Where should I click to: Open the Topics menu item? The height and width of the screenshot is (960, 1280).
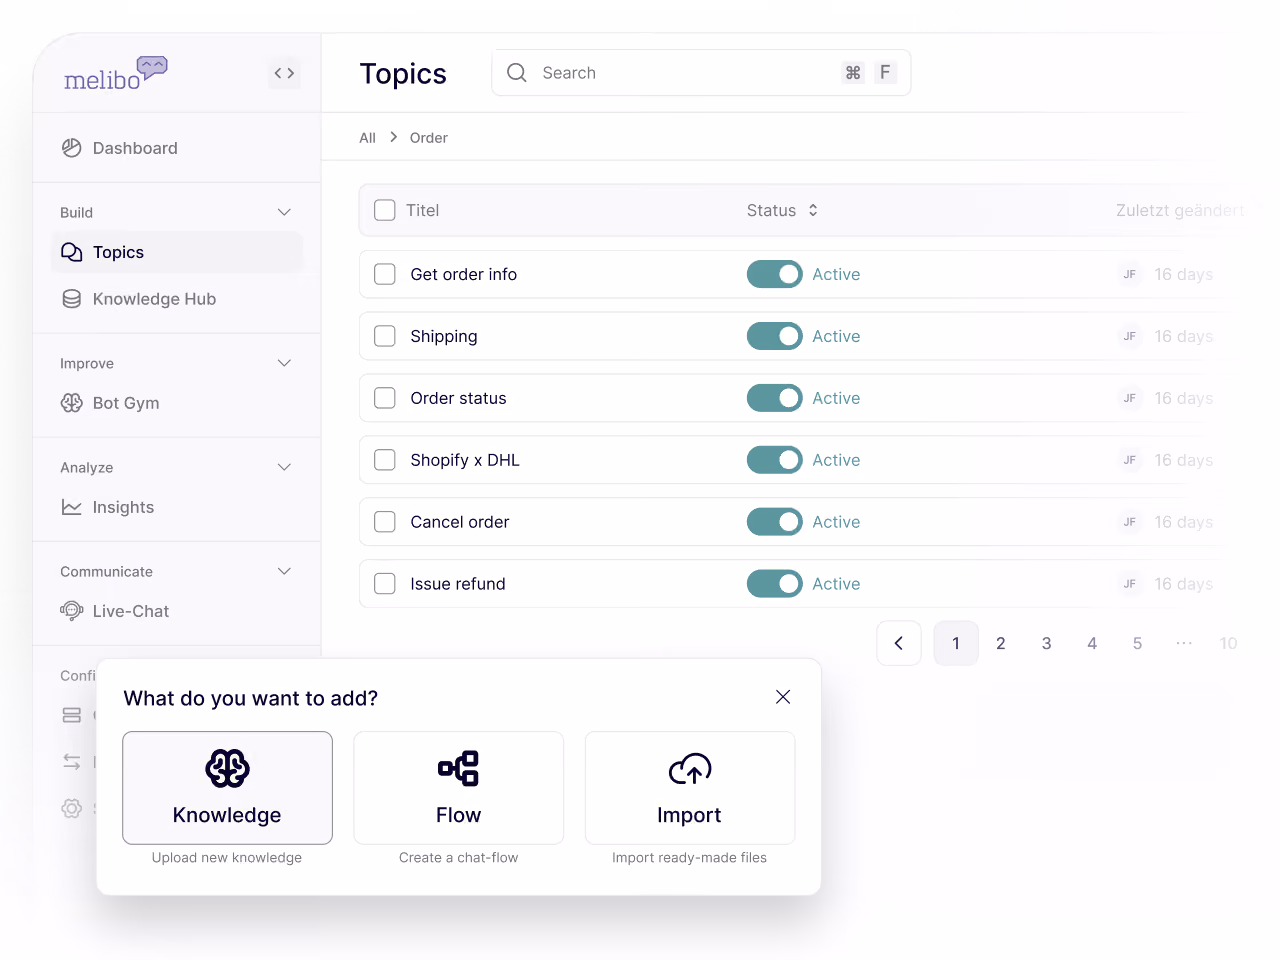(177, 252)
